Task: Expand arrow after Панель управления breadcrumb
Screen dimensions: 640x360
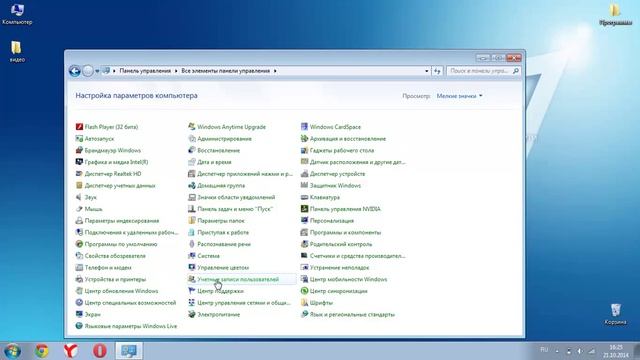Action: (x=176, y=71)
